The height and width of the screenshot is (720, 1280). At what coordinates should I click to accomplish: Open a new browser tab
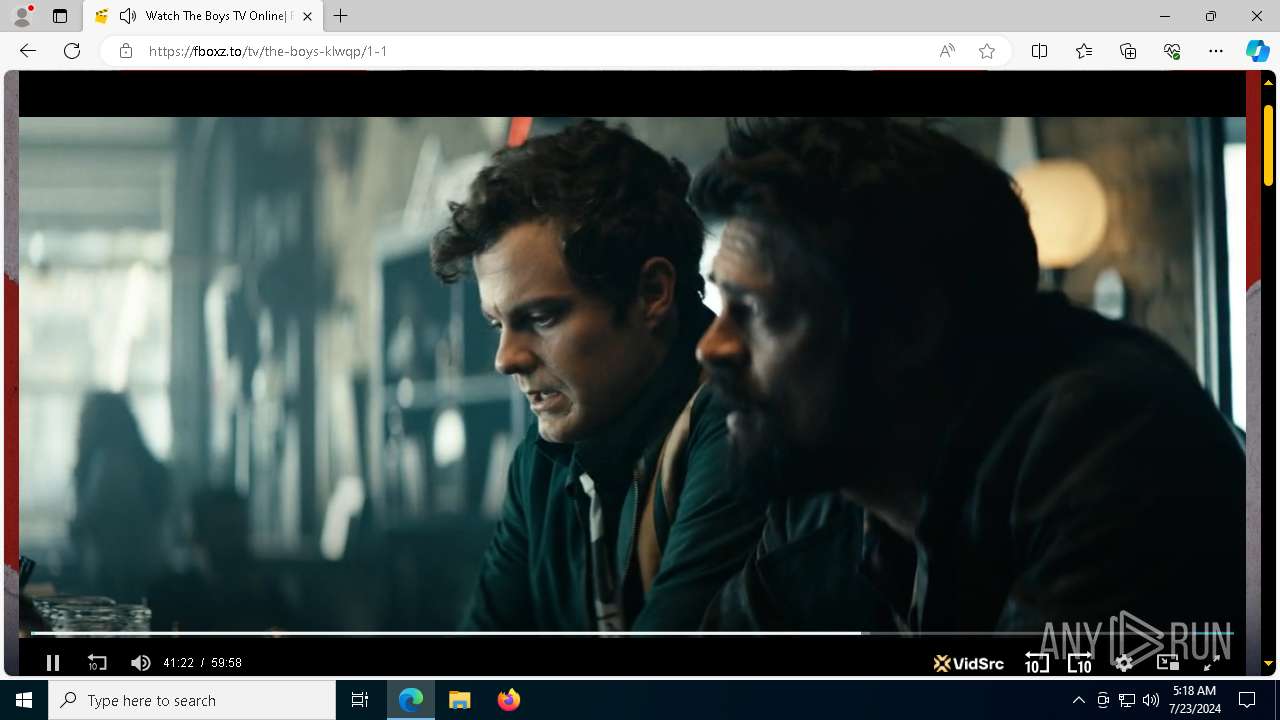tap(341, 16)
